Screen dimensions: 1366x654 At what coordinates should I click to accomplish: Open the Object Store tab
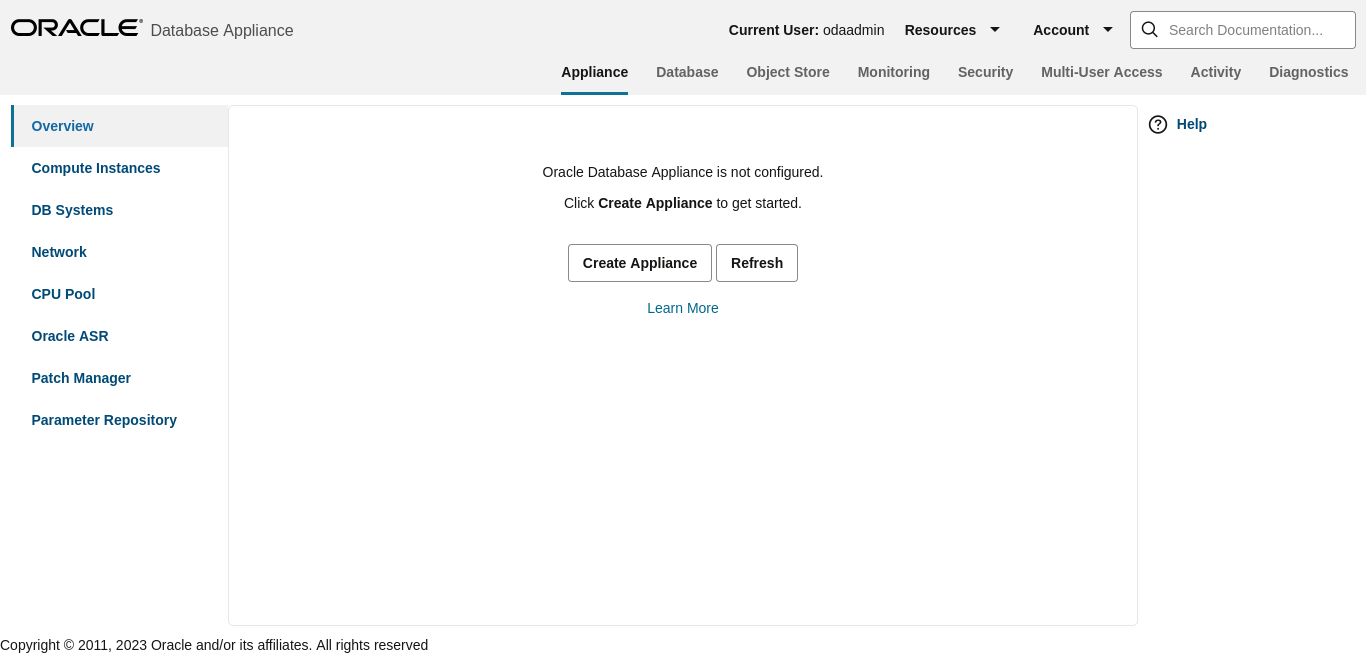(788, 72)
